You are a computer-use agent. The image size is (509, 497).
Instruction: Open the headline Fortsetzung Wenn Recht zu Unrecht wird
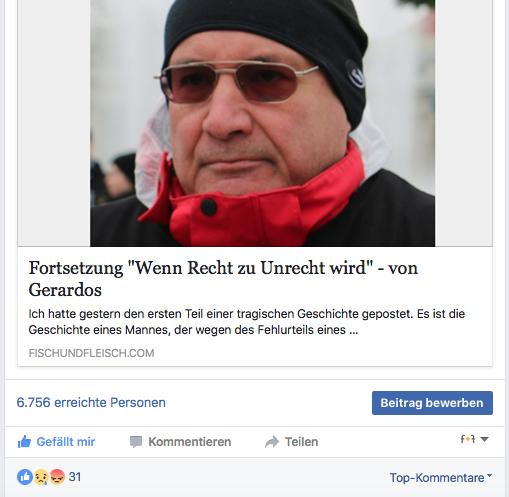(223, 278)
